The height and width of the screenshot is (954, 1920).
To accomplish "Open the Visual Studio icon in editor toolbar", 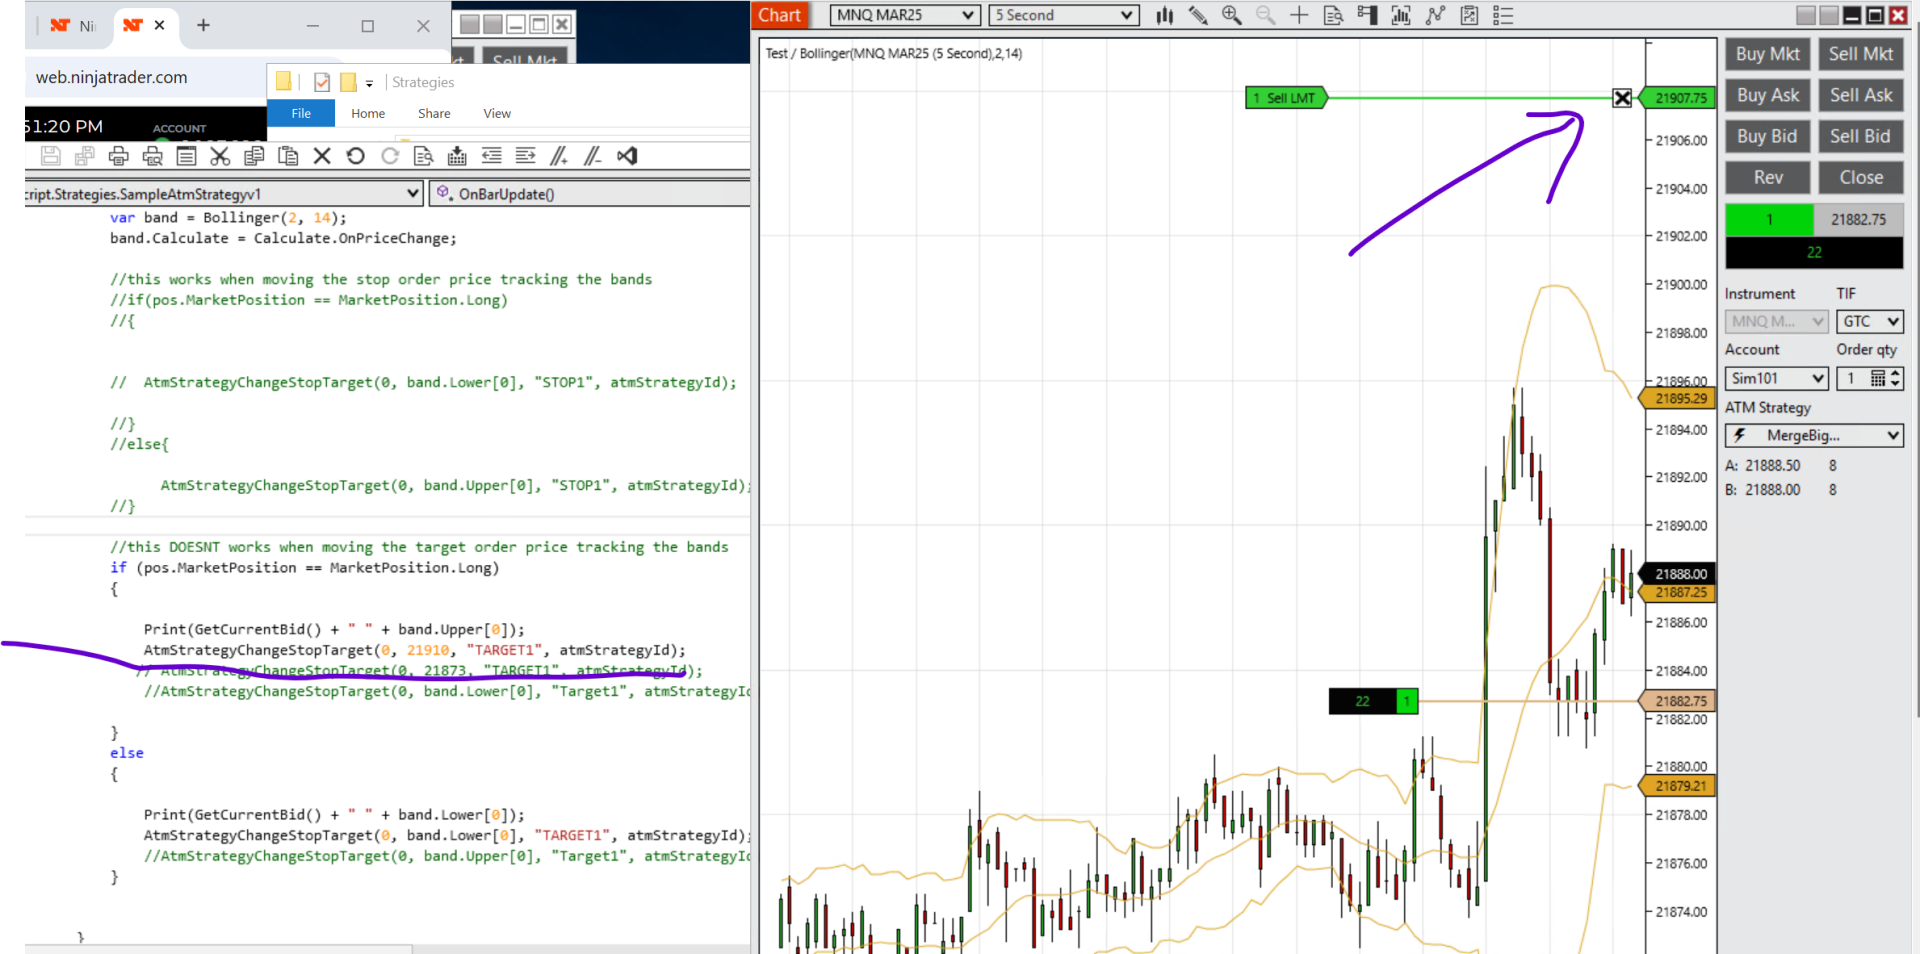I will [627, 156].
